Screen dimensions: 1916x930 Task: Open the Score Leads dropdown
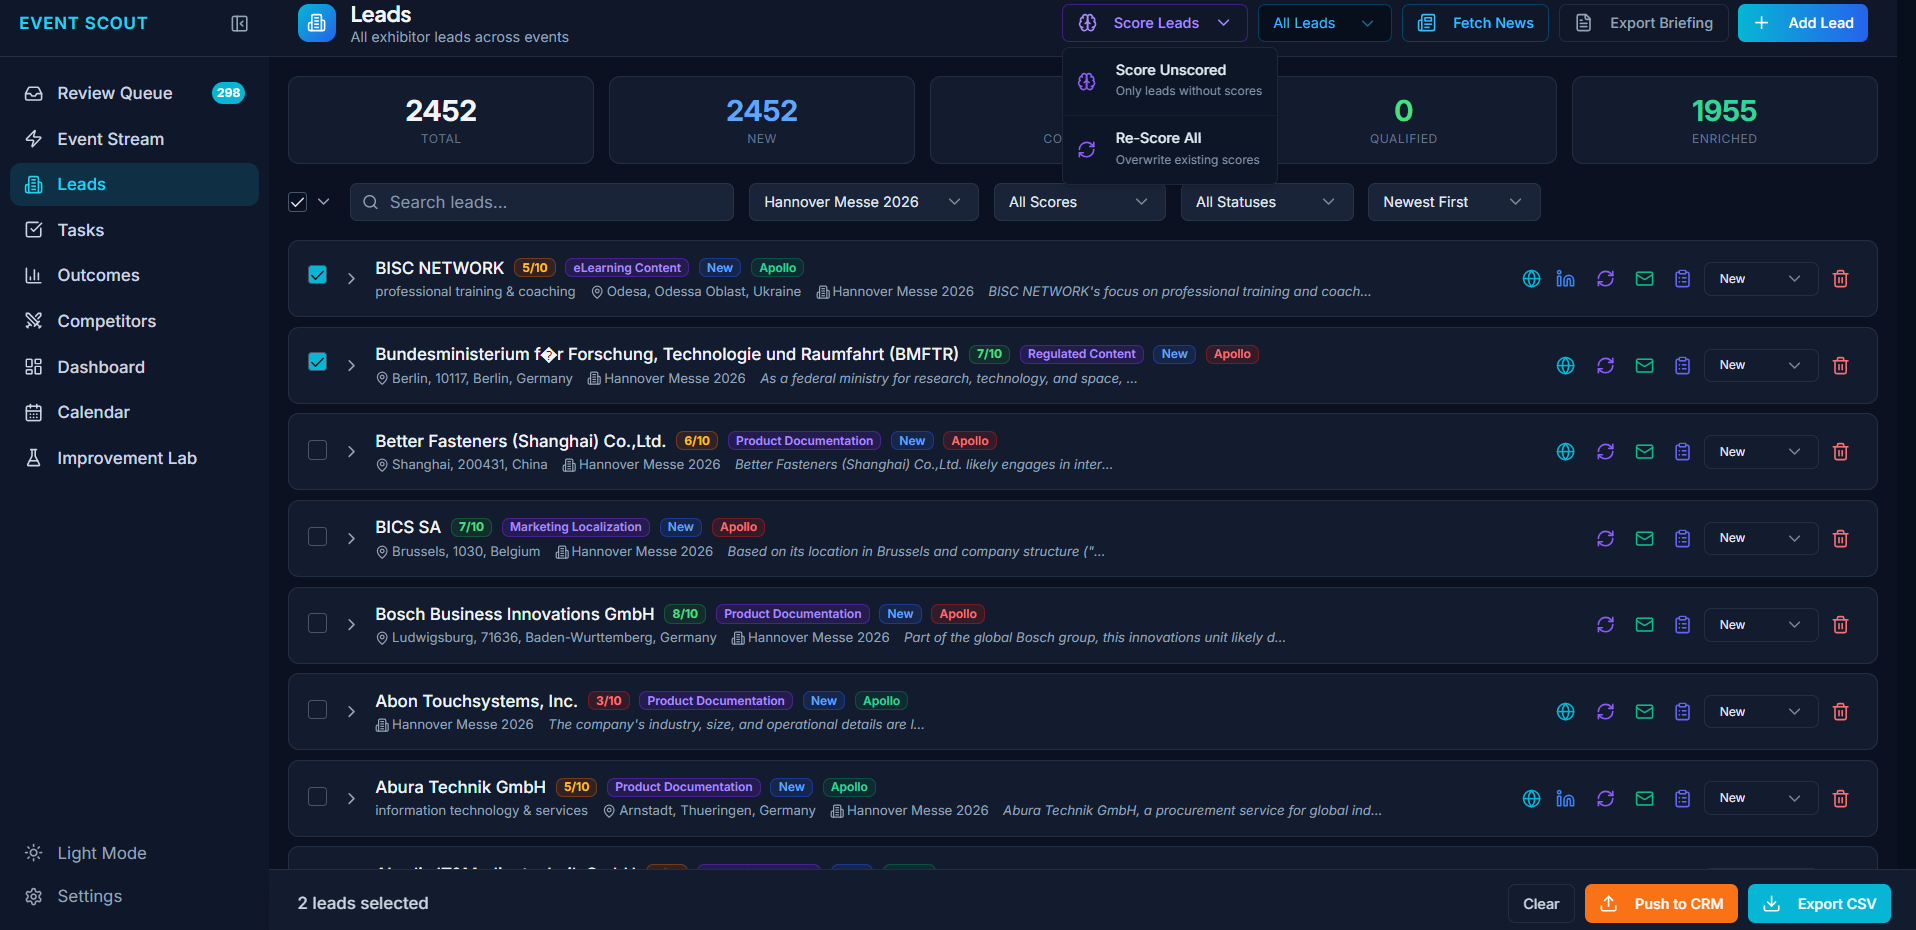(1155, 23)
